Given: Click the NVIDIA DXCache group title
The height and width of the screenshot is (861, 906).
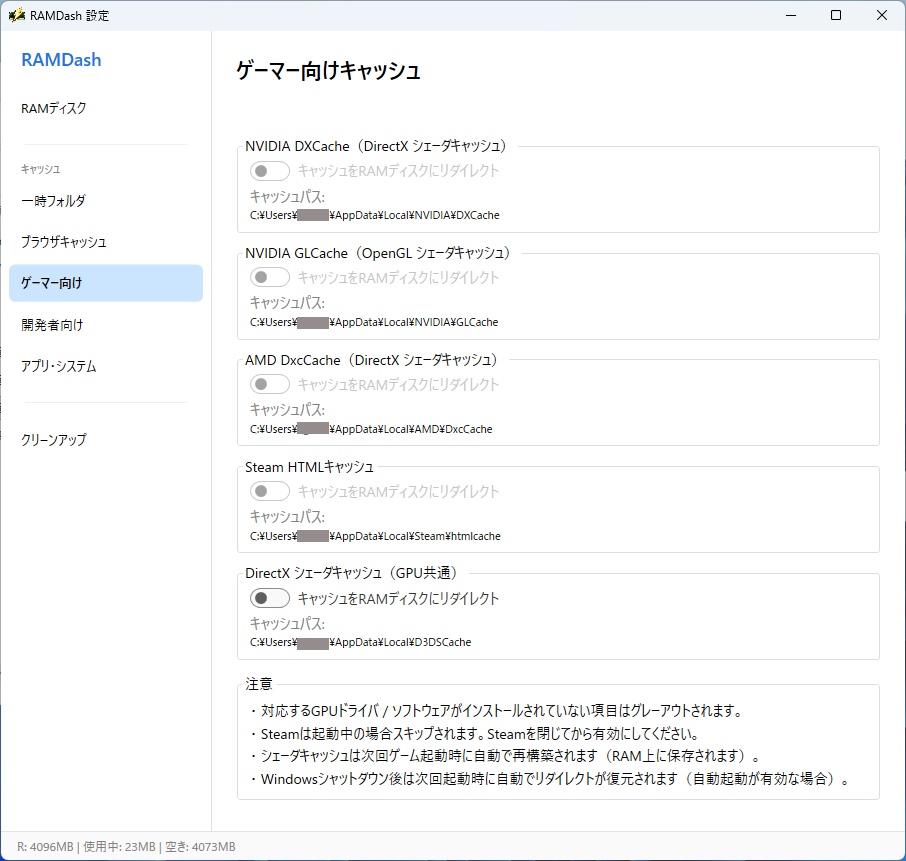Looking at the screenshot, I should coord(376,146).
